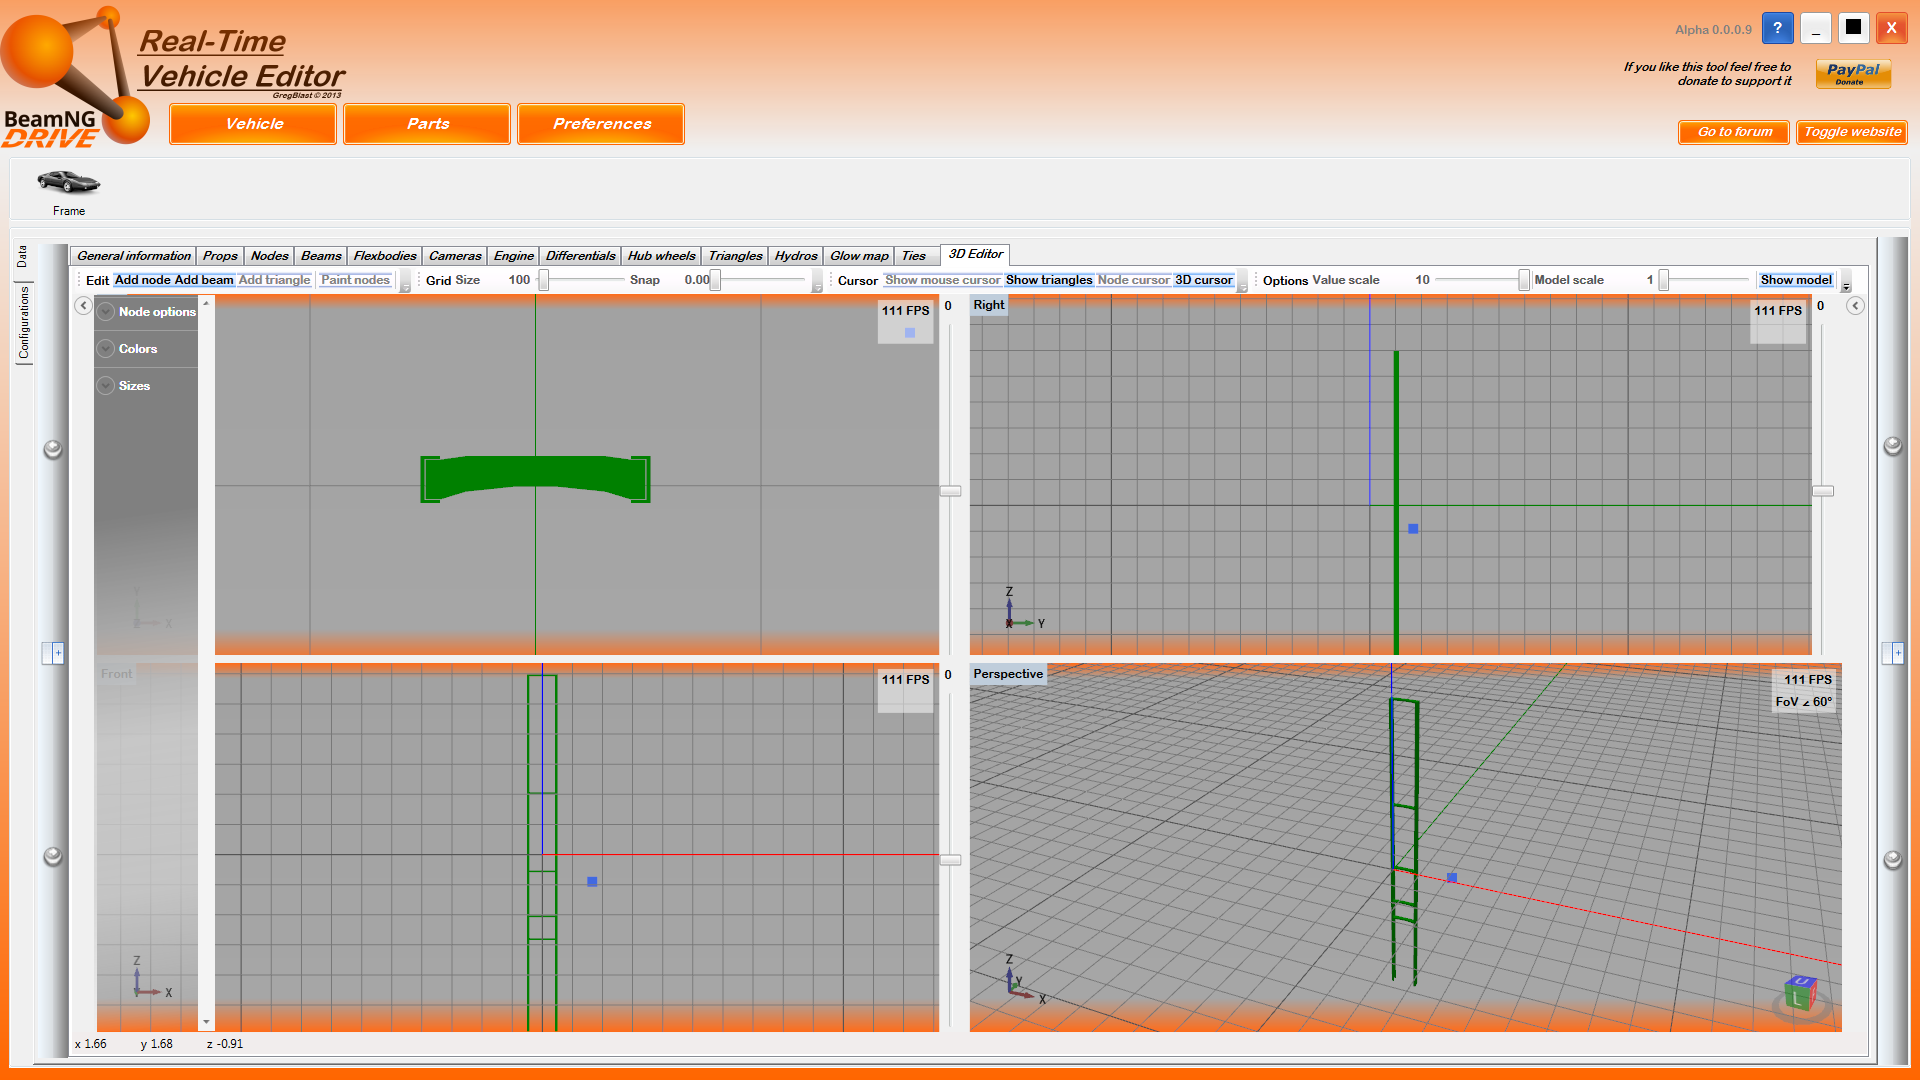Collapse left panel with arrow icon
The image size is (1920, 1080).
click(x=84, y=306)
